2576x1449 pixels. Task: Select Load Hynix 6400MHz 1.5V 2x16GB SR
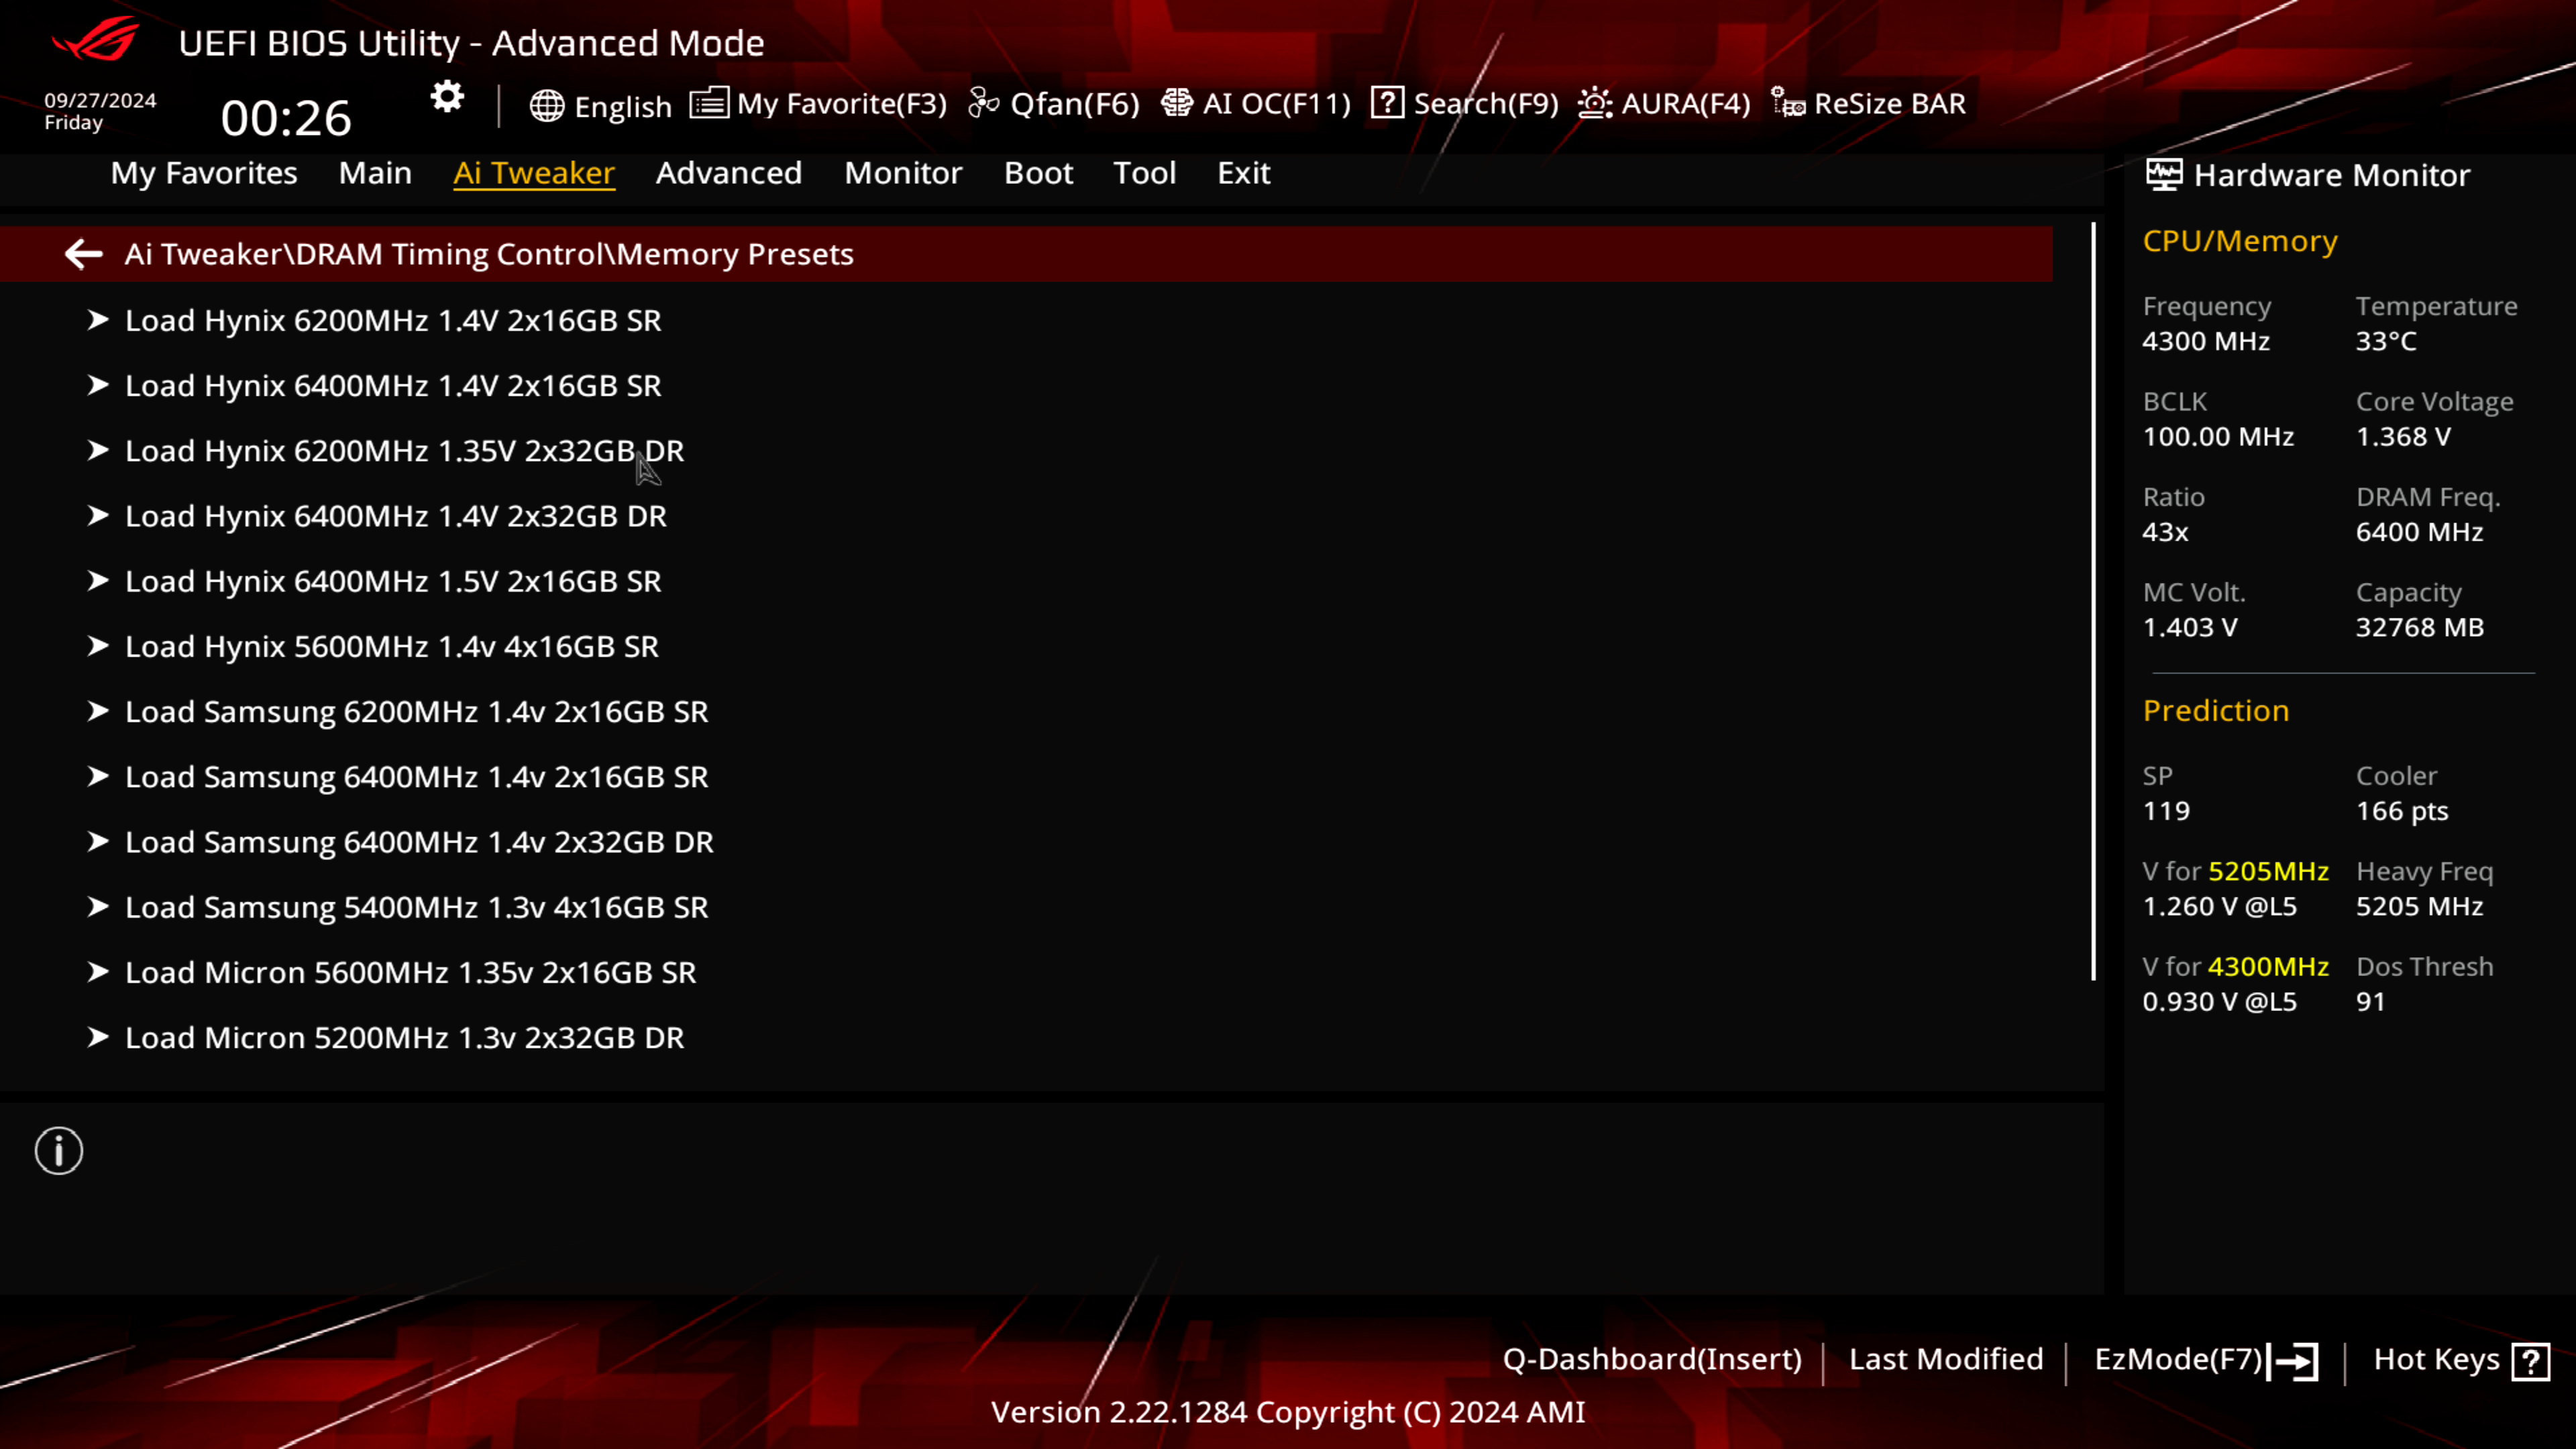pos(392,580)
